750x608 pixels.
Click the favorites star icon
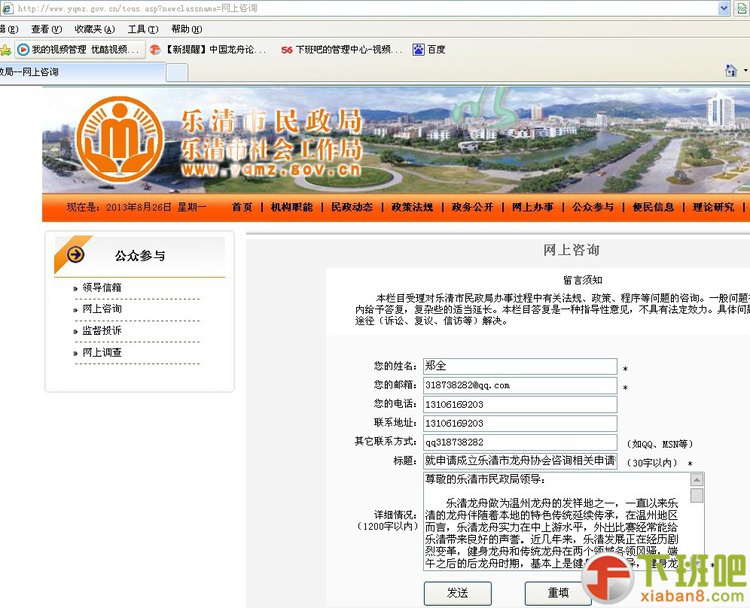(x=5, y=50)
